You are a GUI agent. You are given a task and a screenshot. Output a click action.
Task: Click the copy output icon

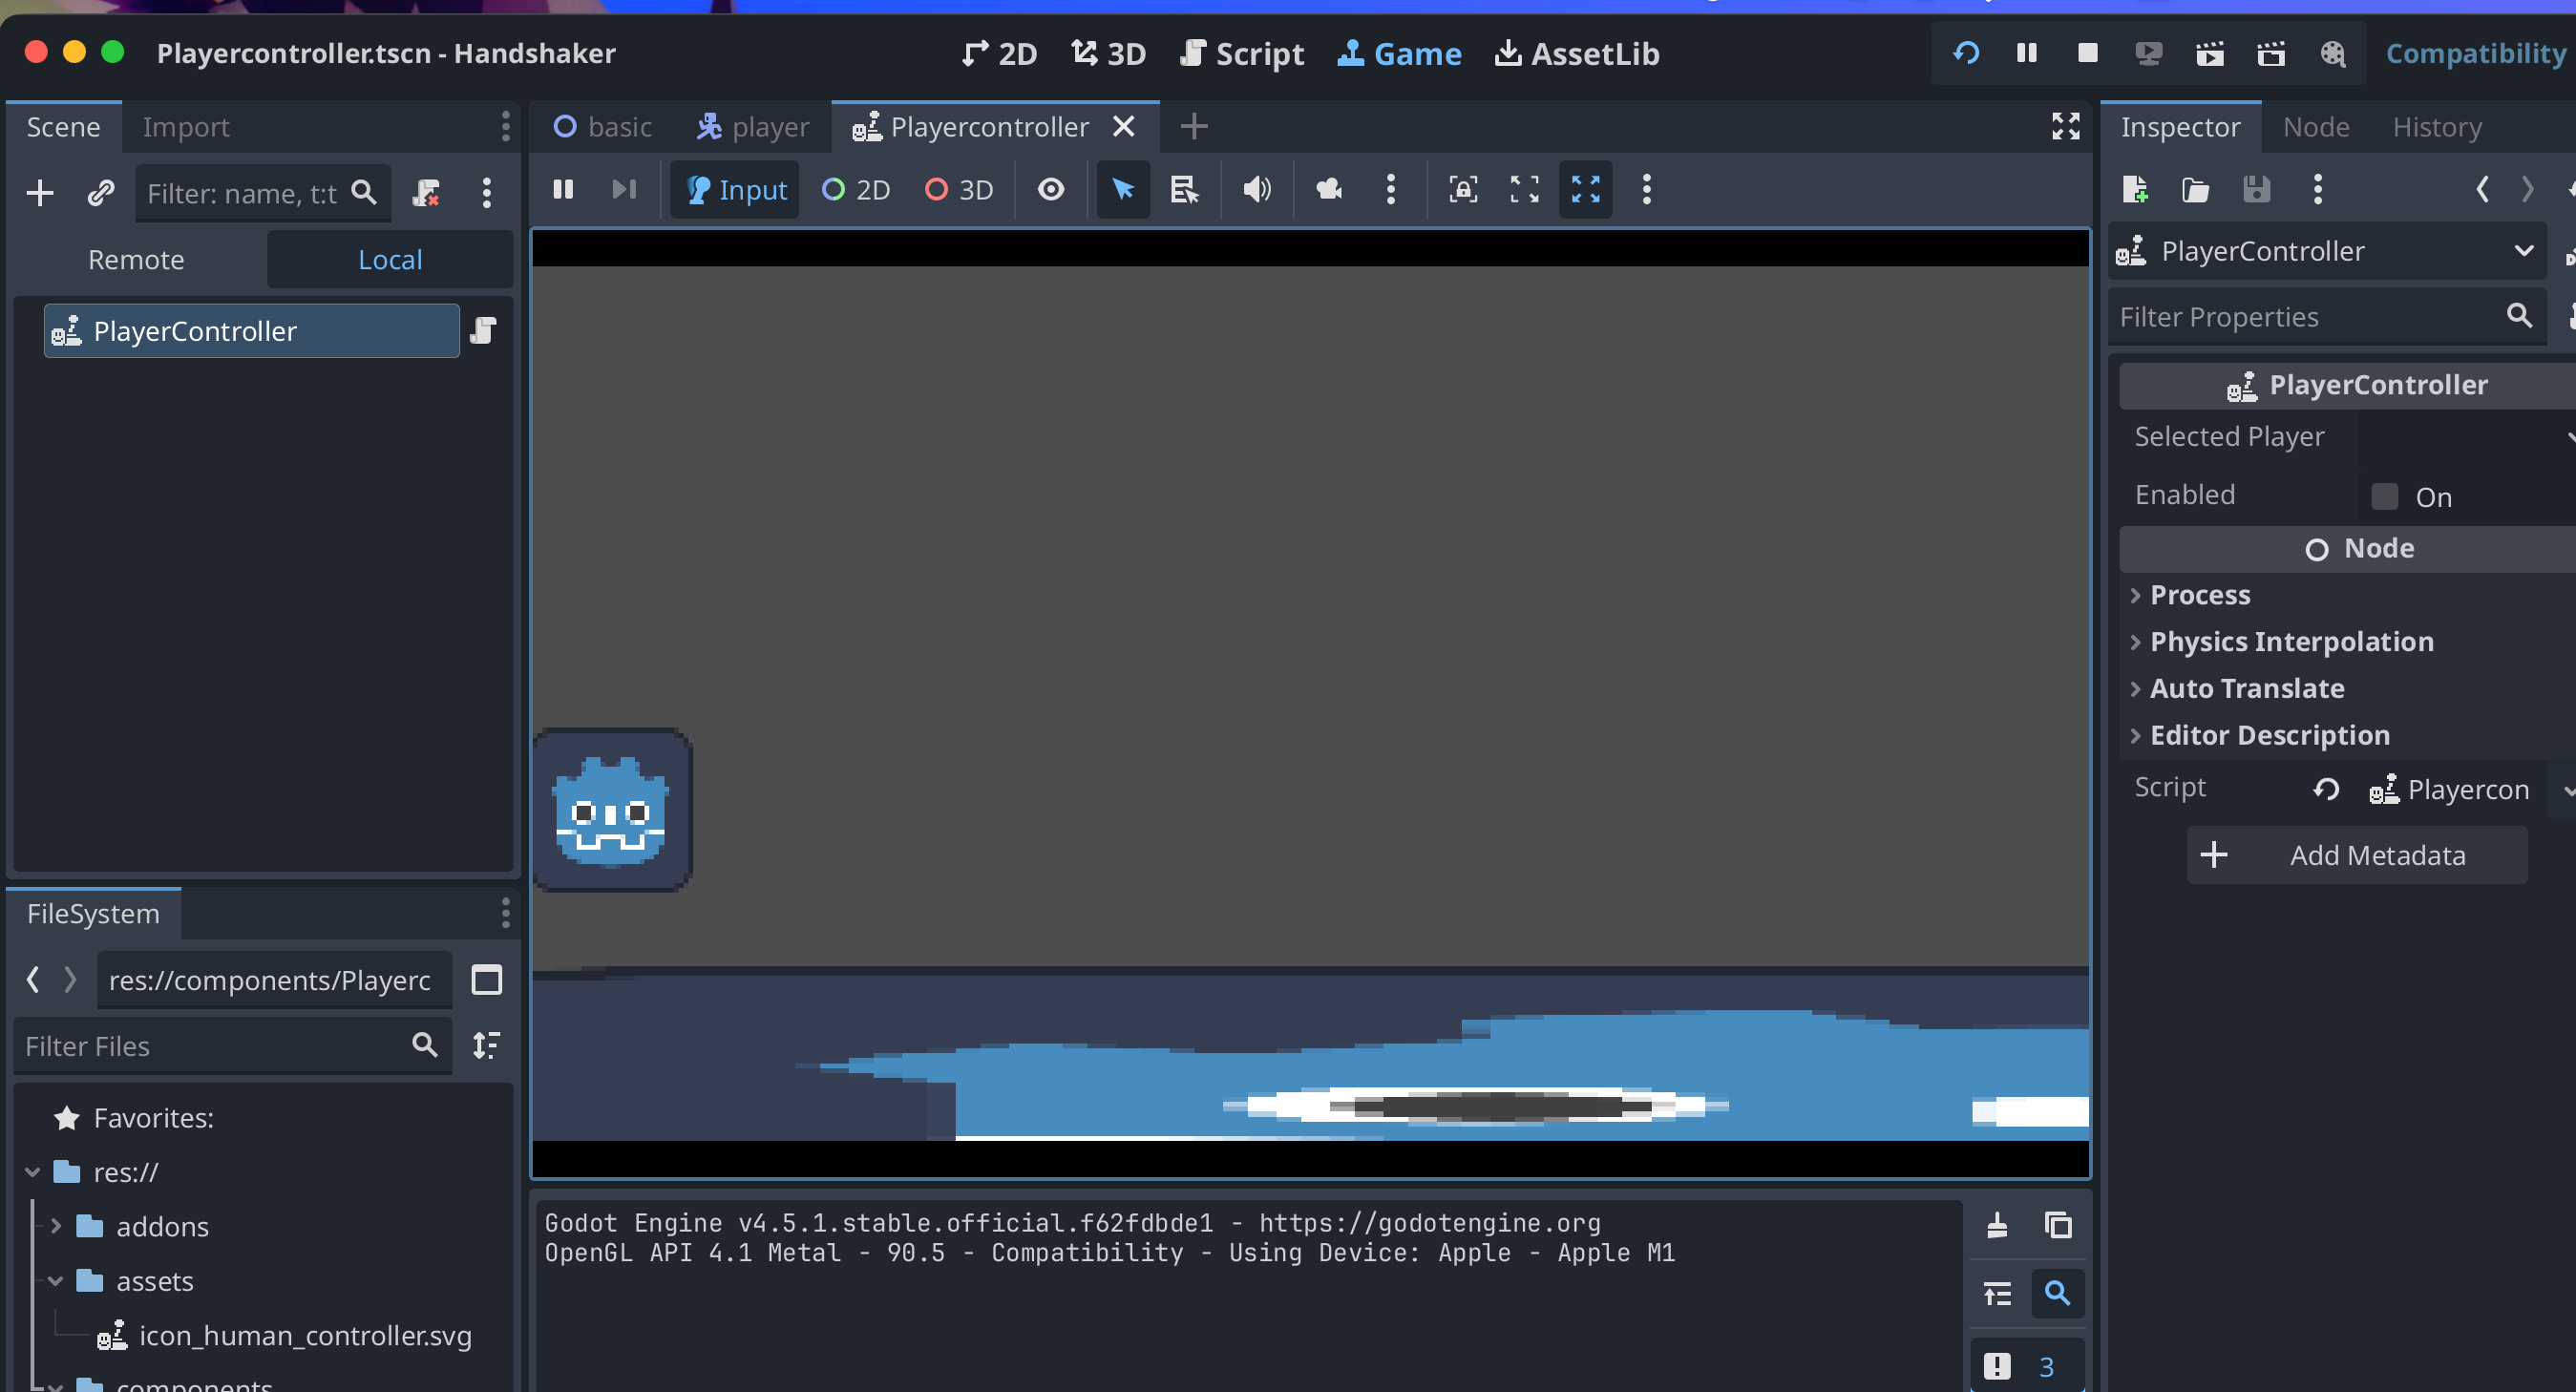point(2058,1225)
